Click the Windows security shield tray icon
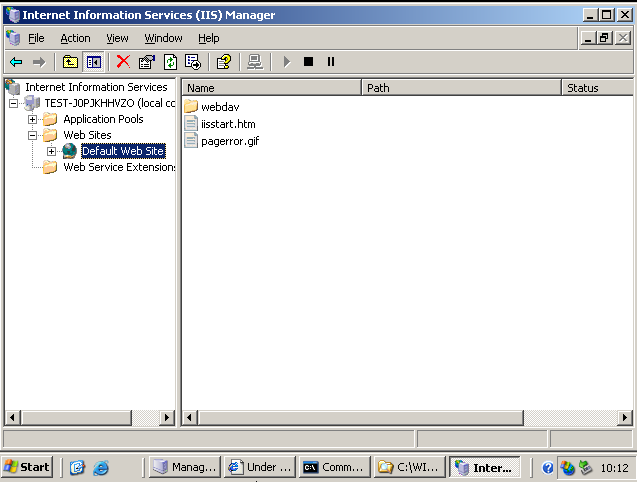 click(567, 468)
